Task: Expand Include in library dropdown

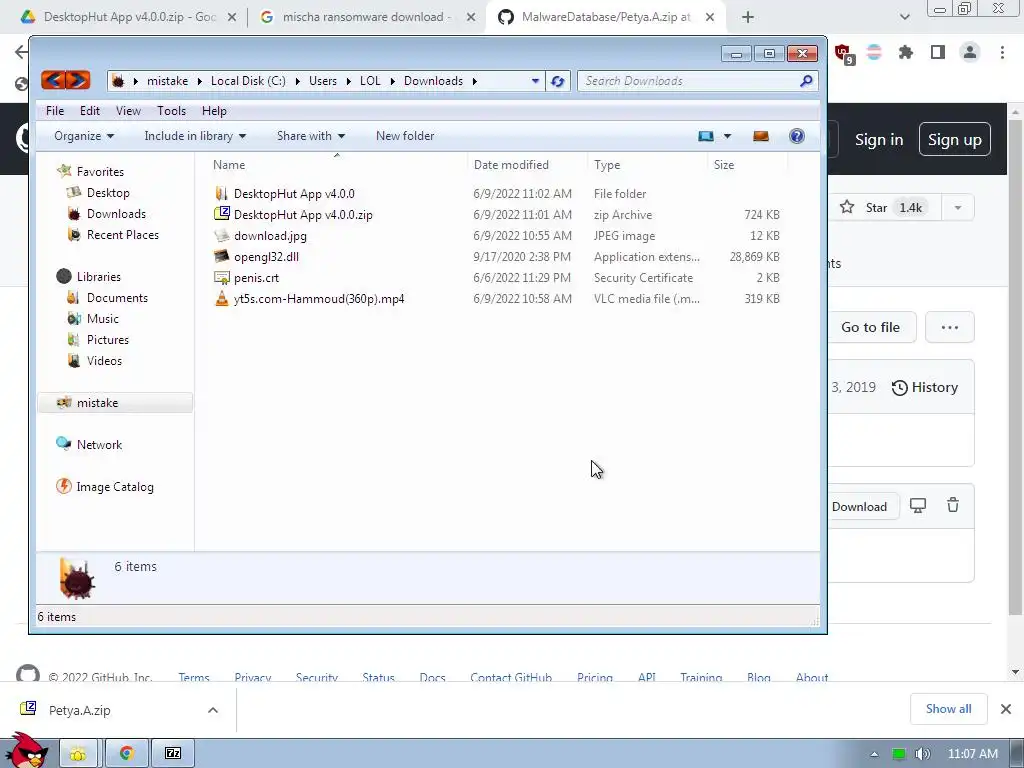Action: (195, 136)
